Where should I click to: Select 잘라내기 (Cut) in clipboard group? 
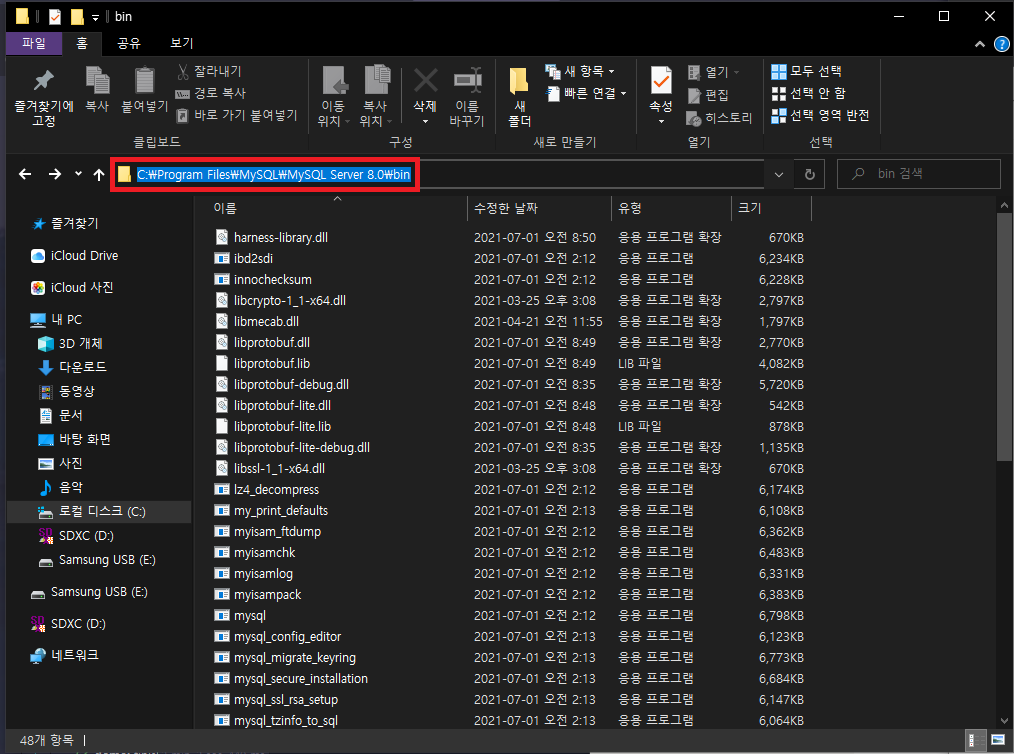(x=209, y=71)
